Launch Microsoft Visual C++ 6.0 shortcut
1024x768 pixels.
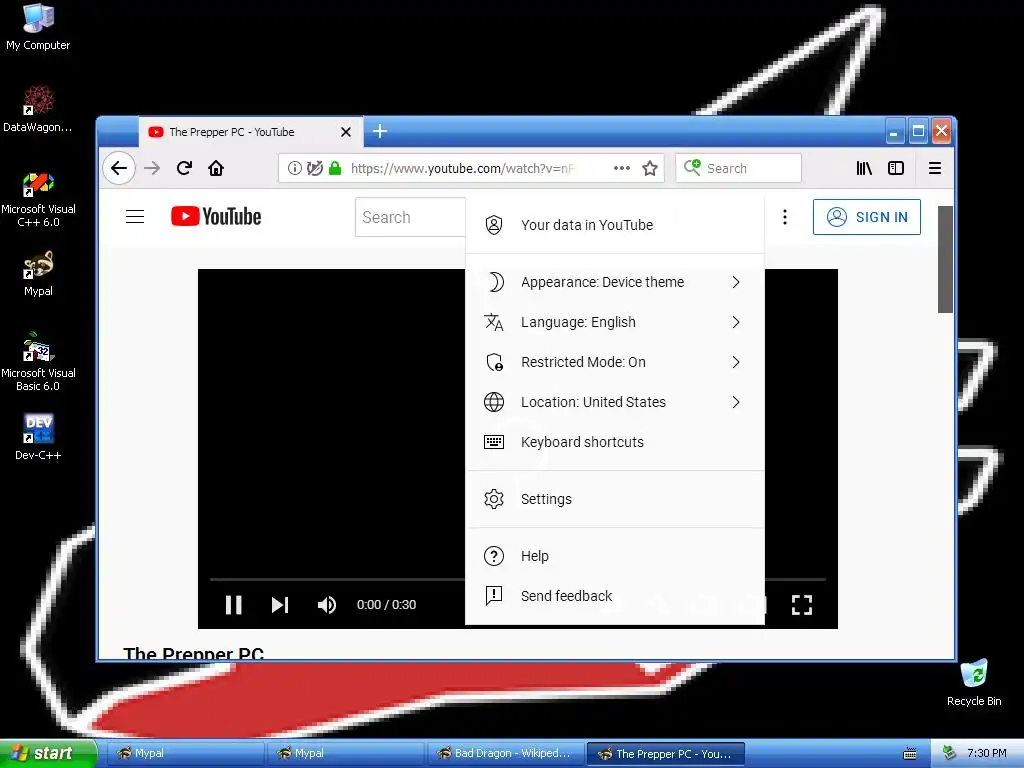38,199
